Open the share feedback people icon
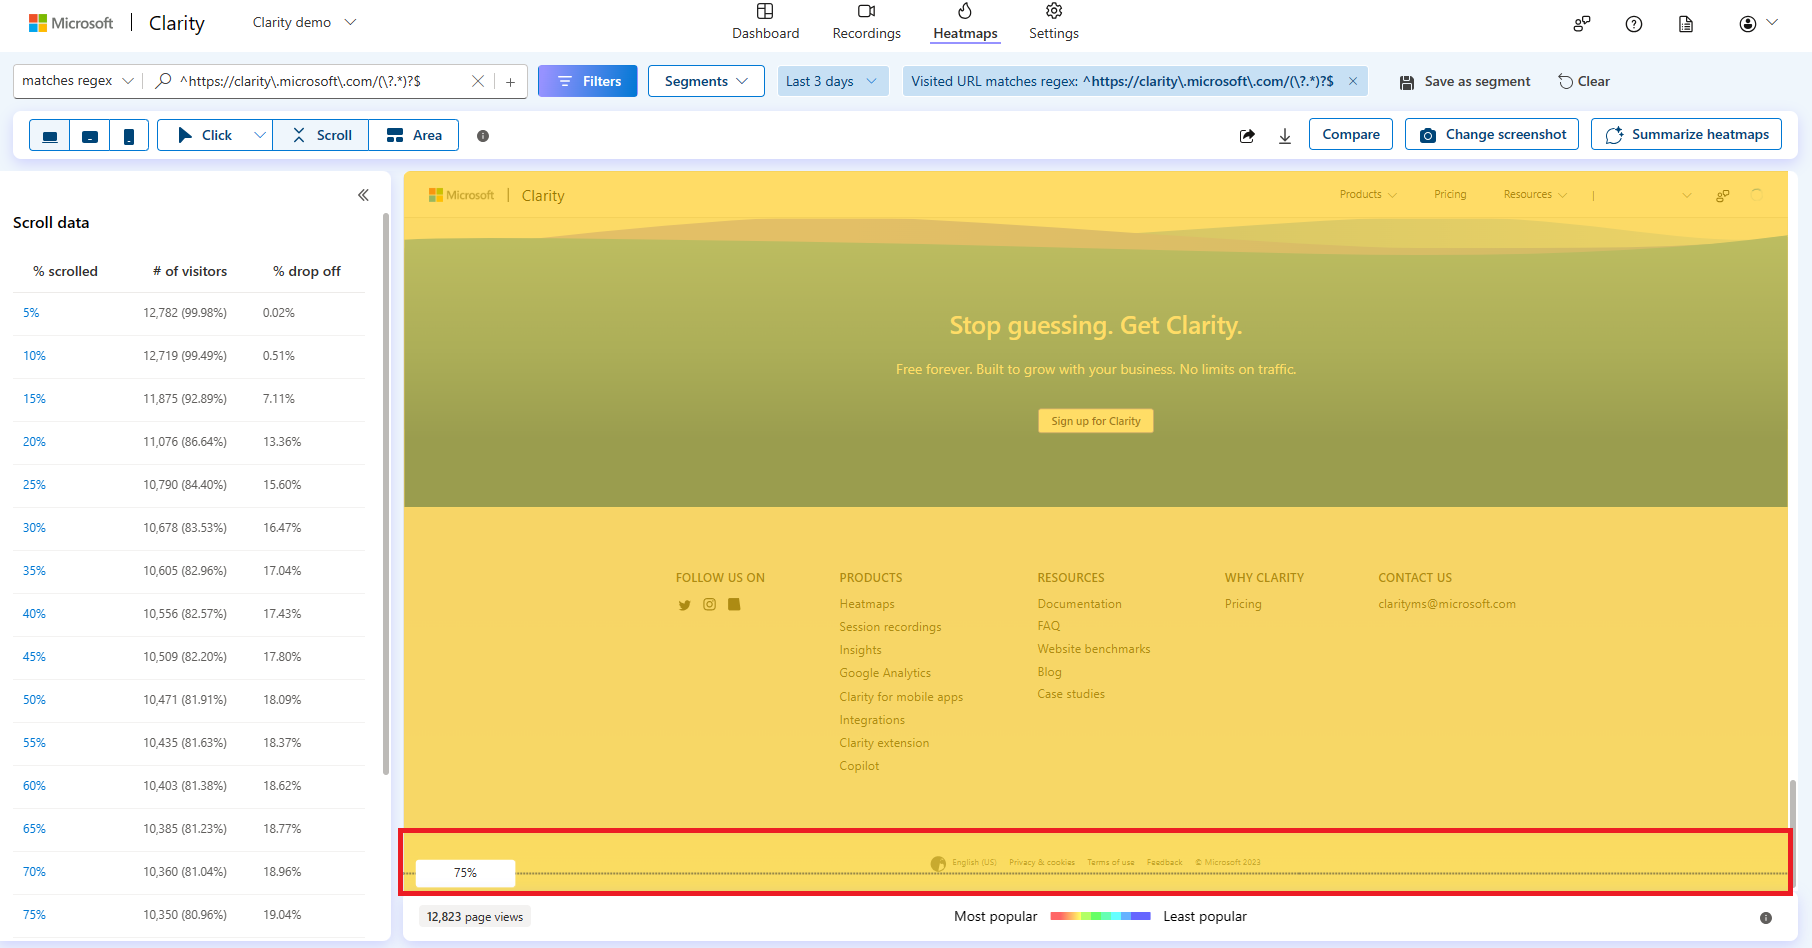This screenshot has width=1812, height=948. 1581,24
